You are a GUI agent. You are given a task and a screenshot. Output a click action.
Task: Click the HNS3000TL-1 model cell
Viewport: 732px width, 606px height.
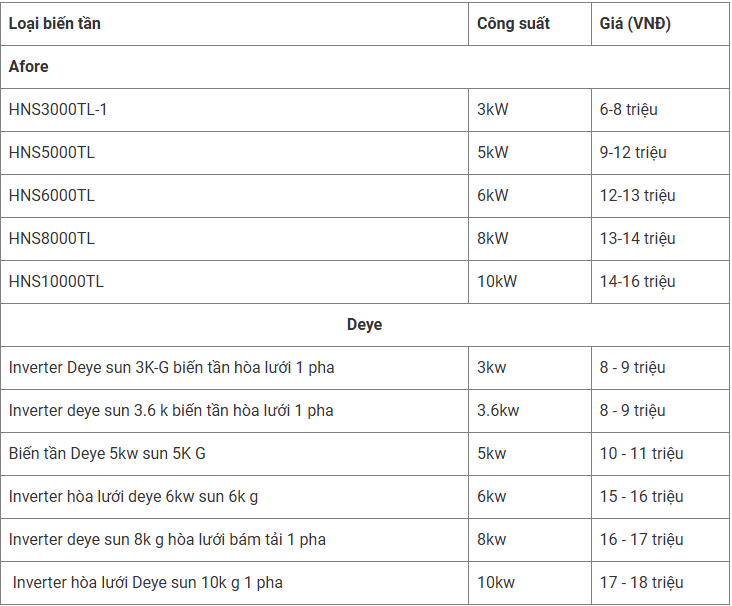point(58,110)
